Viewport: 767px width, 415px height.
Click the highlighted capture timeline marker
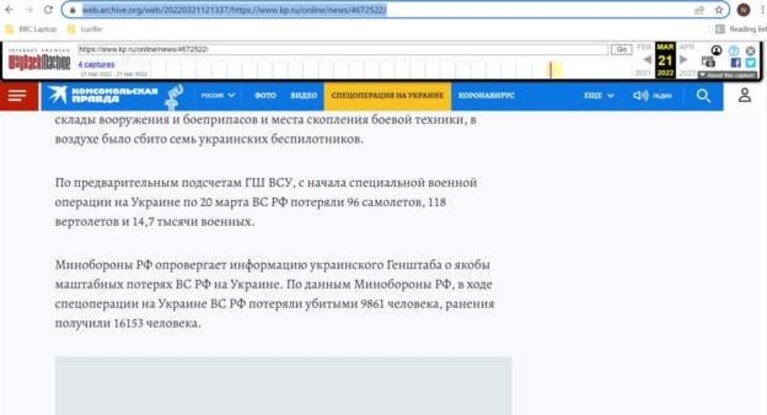[x=551, y=69]
